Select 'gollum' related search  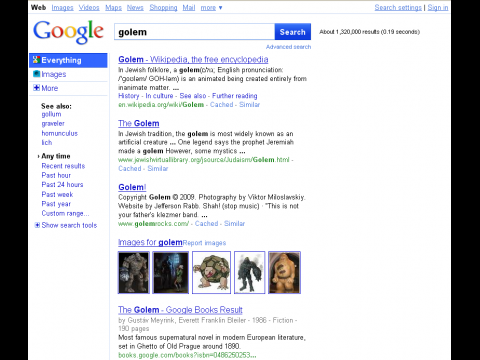point(51,114)
